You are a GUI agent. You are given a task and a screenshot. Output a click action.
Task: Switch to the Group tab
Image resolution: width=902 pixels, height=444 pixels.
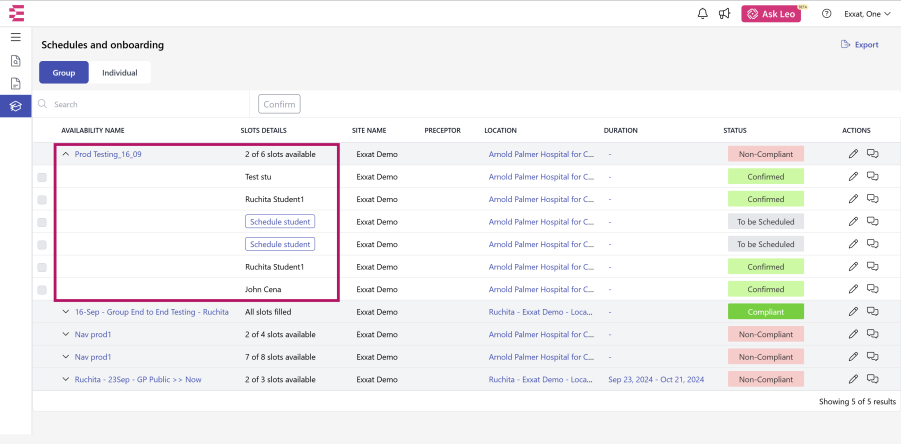pyautogui.click(x=64, y=72)
